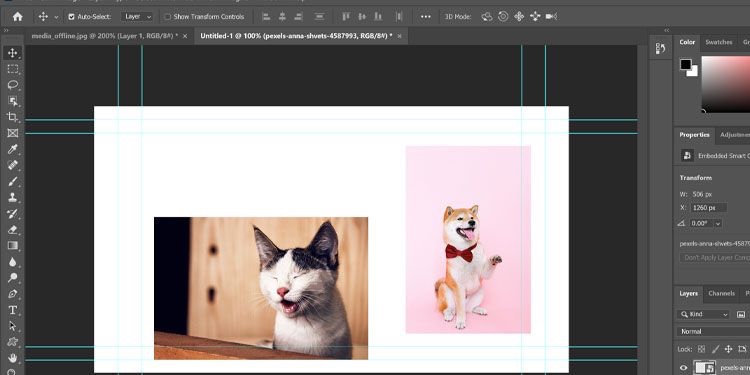Select the Blur tool
This screenshot has width=750, height=375.
[12, 262]
